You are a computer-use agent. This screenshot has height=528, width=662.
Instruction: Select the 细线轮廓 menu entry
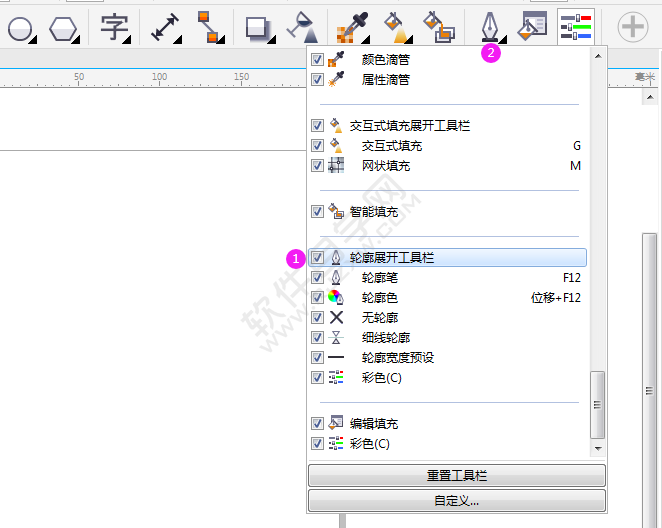pyautogui.click(x=447, y=337)
